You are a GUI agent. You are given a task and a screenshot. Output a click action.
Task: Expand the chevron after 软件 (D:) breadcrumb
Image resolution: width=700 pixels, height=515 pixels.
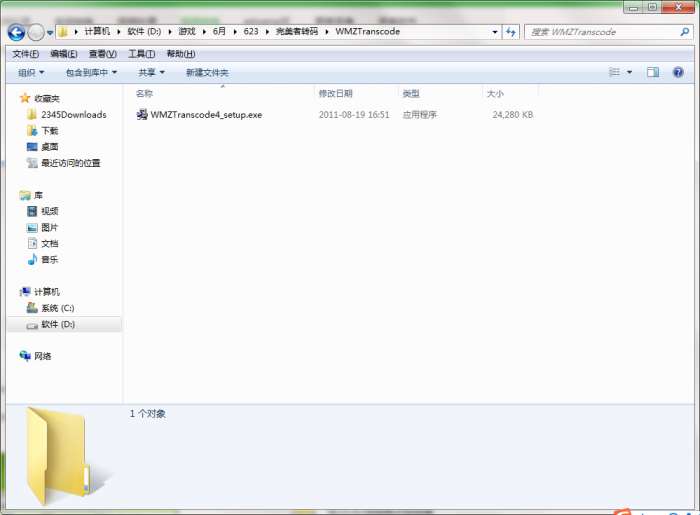coord(170,32)
